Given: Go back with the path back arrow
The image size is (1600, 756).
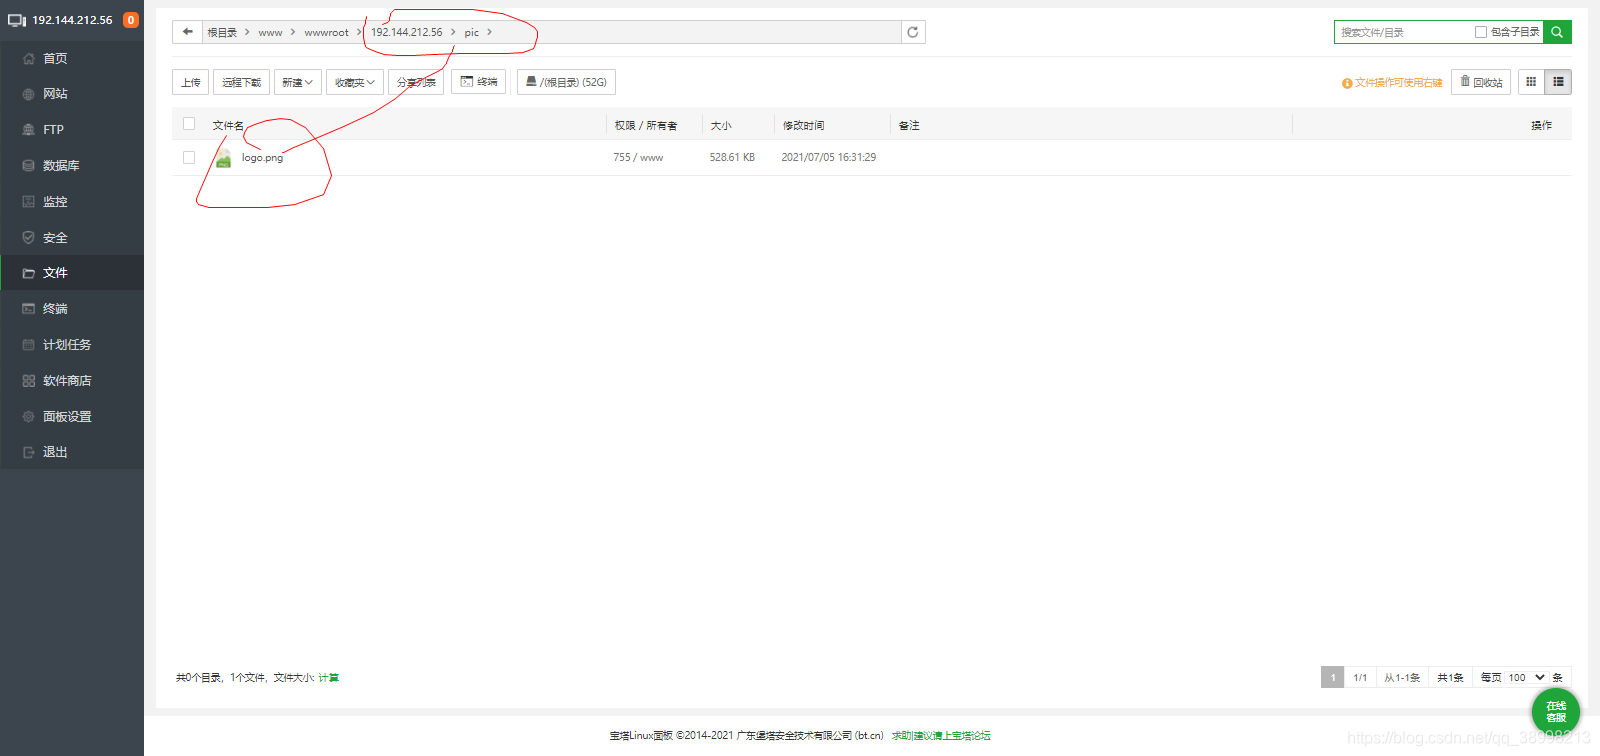Looking at the screenshot, I should point(187,32).
